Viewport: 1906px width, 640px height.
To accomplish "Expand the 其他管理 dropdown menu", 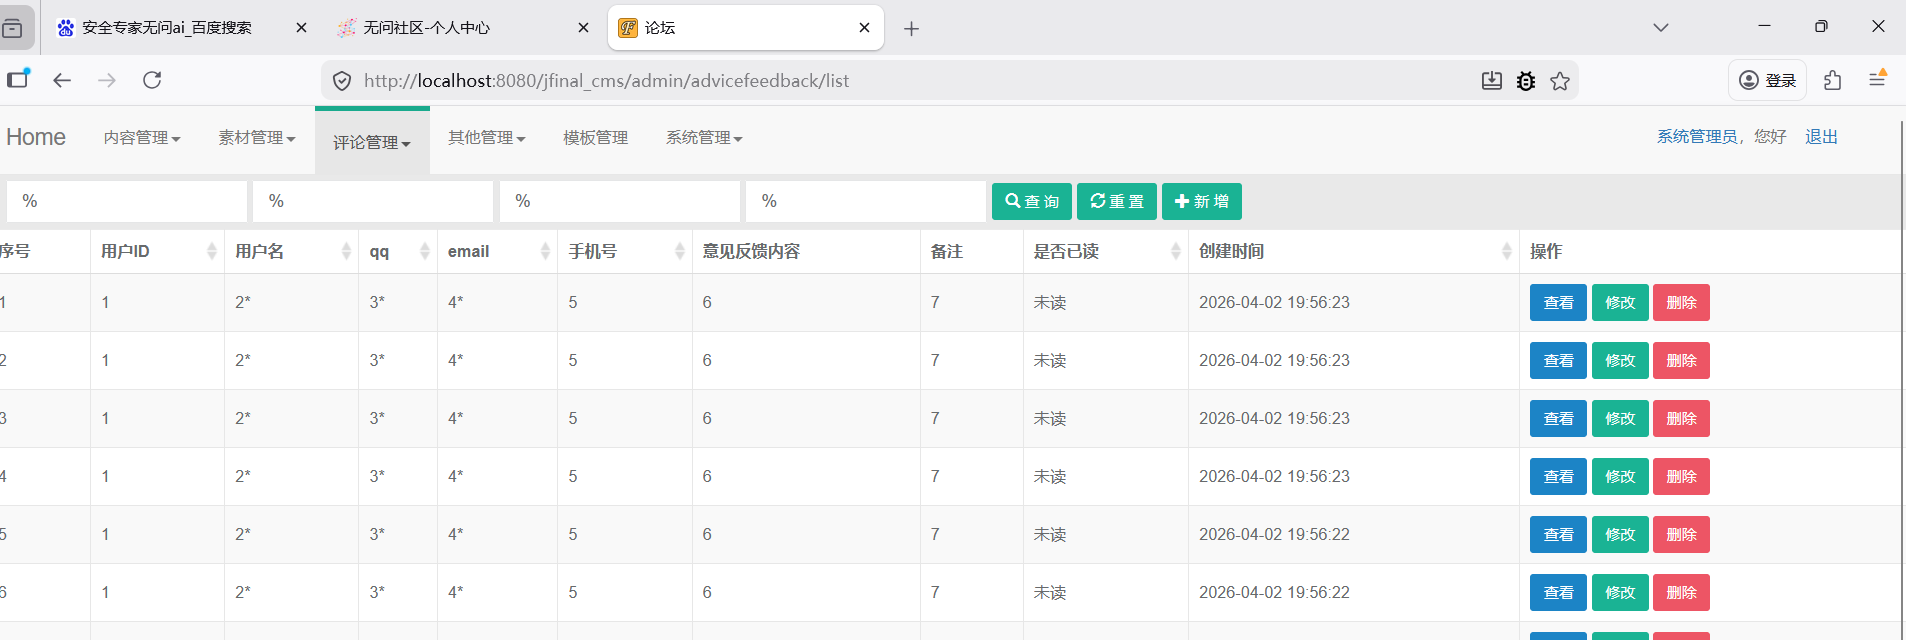I will [x=486, y=138].
